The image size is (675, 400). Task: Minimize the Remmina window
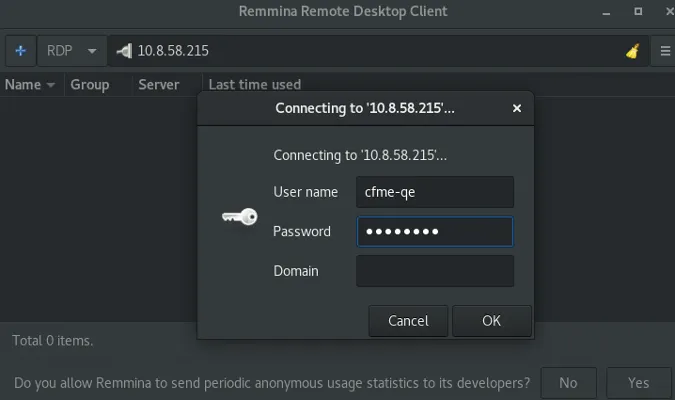(x=607, y=12)
